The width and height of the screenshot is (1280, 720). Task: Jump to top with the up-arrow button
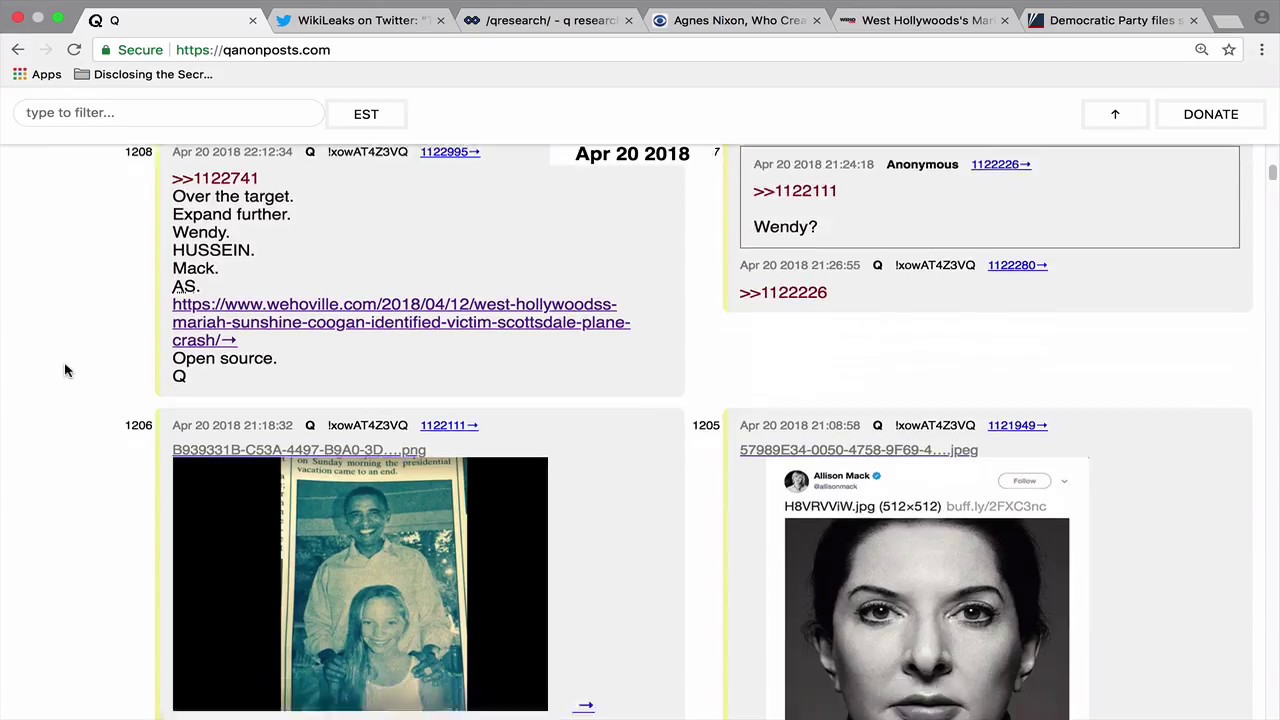point(1115,114)
